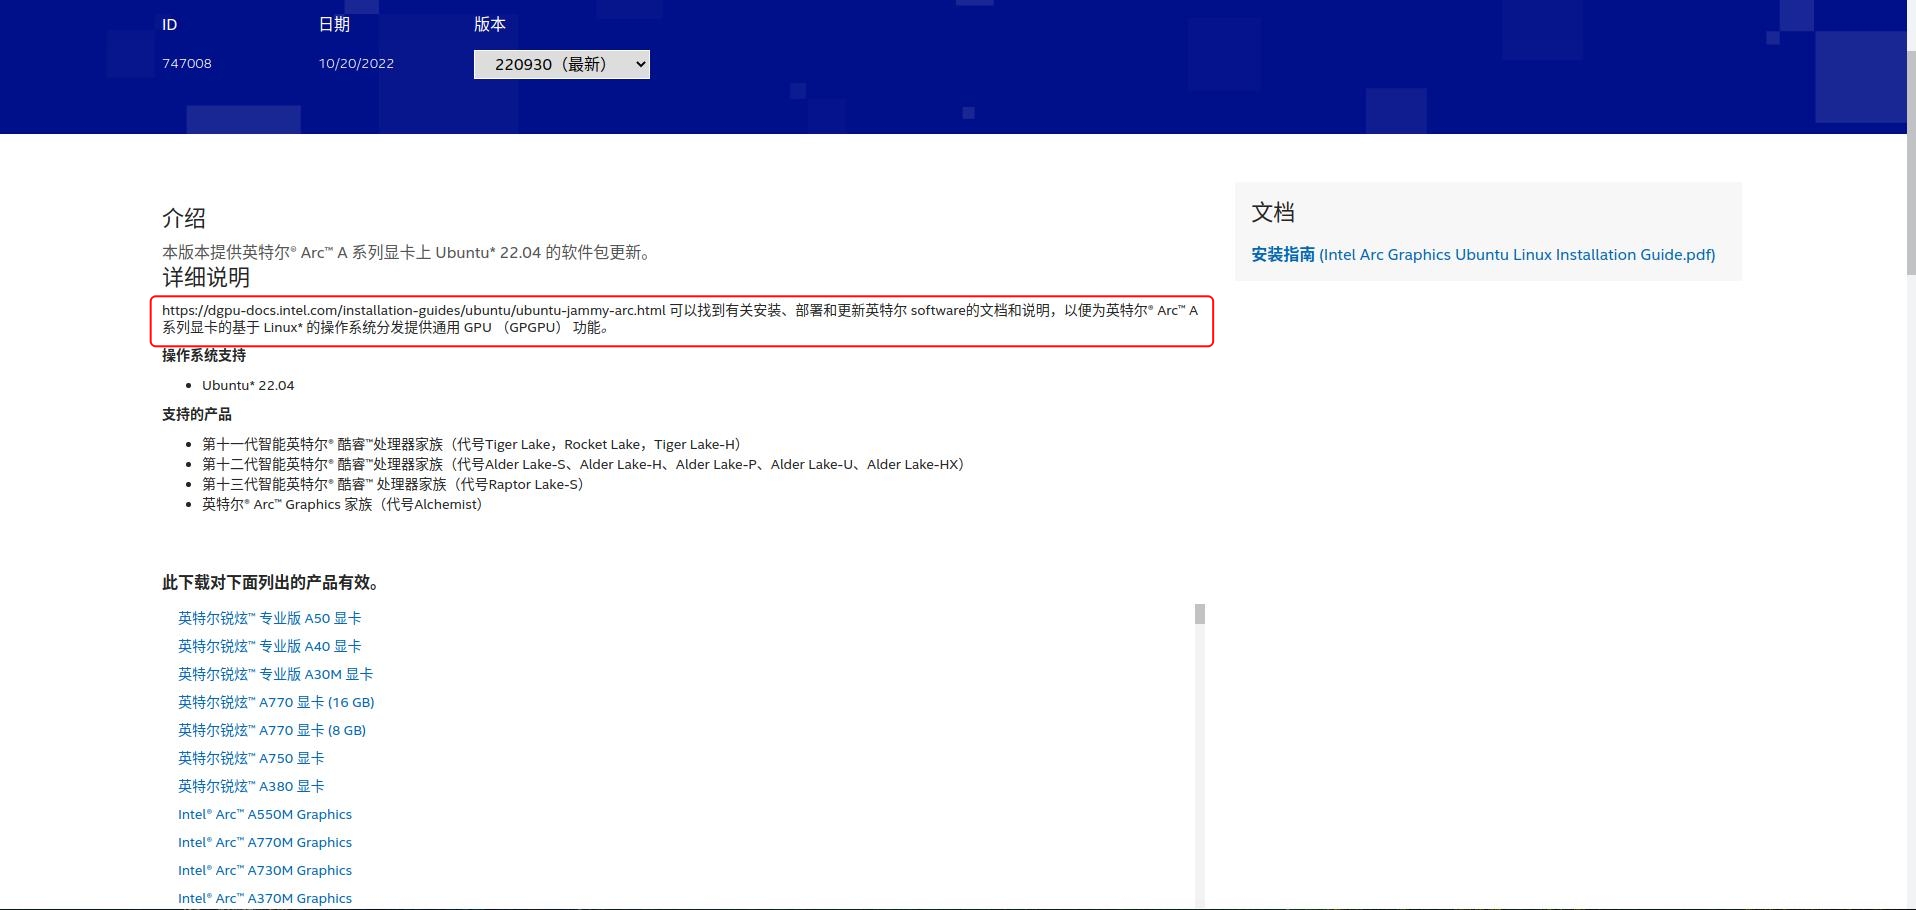Screen dimensions: 1916x910
Task: Open 英特尔锐炫 A770 显卡 (16 GB) link
Action: (276, 702)
